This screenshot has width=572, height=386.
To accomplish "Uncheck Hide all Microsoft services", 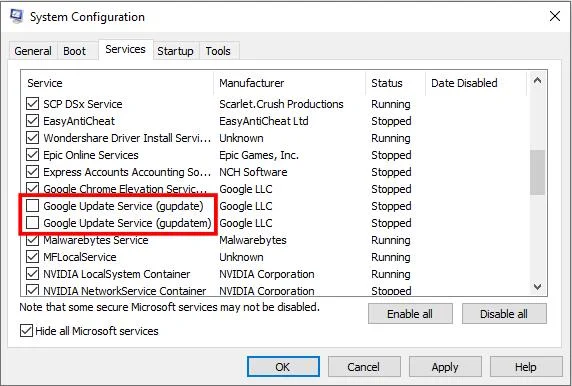I will coord(26,331).
